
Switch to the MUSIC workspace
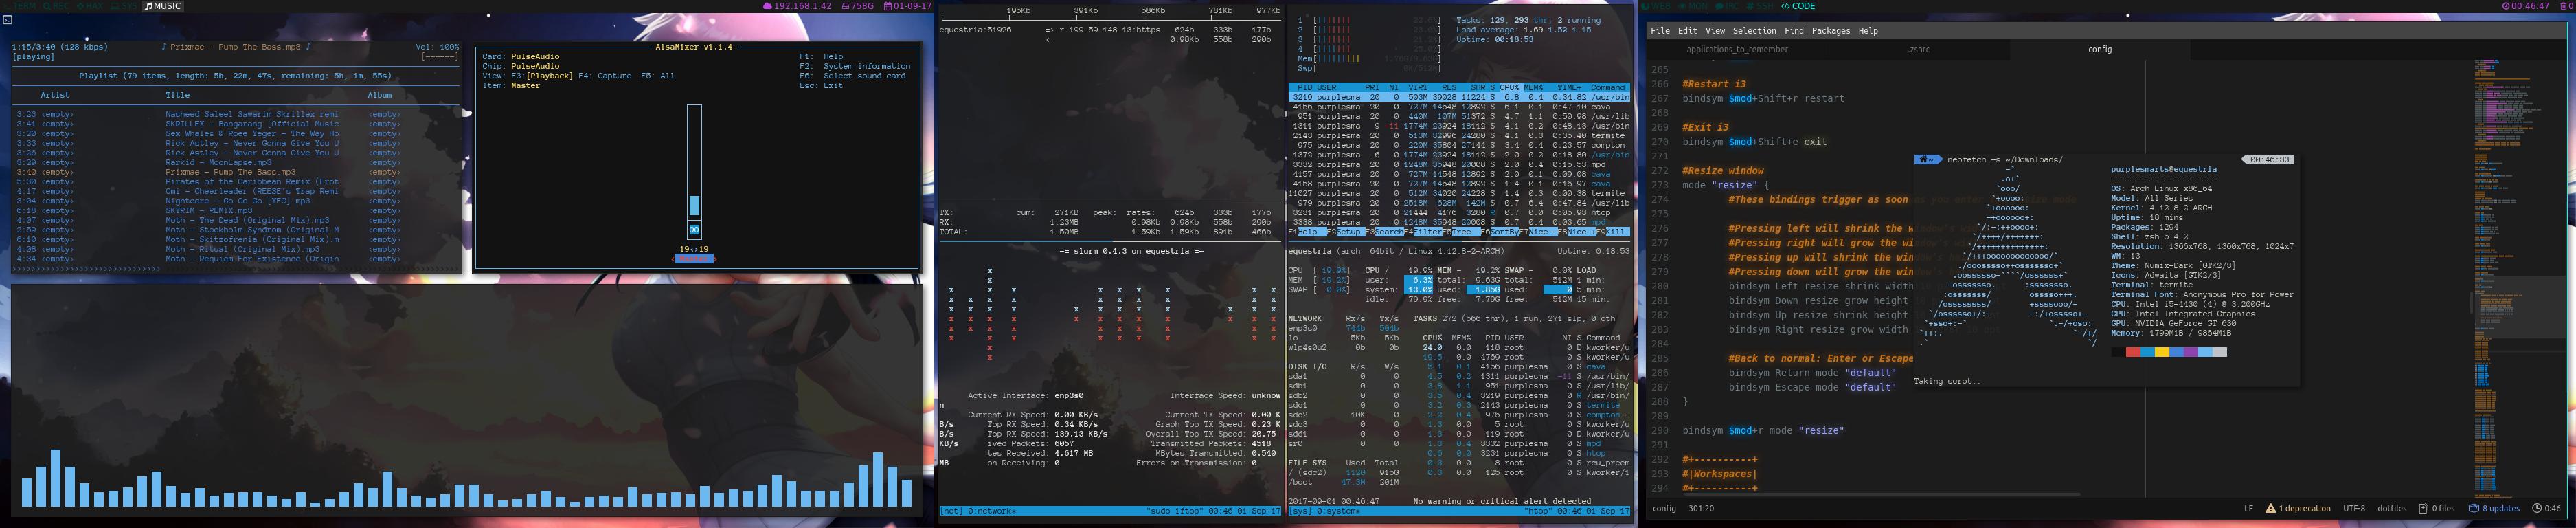pyautogui.click(x=162, y=6)
